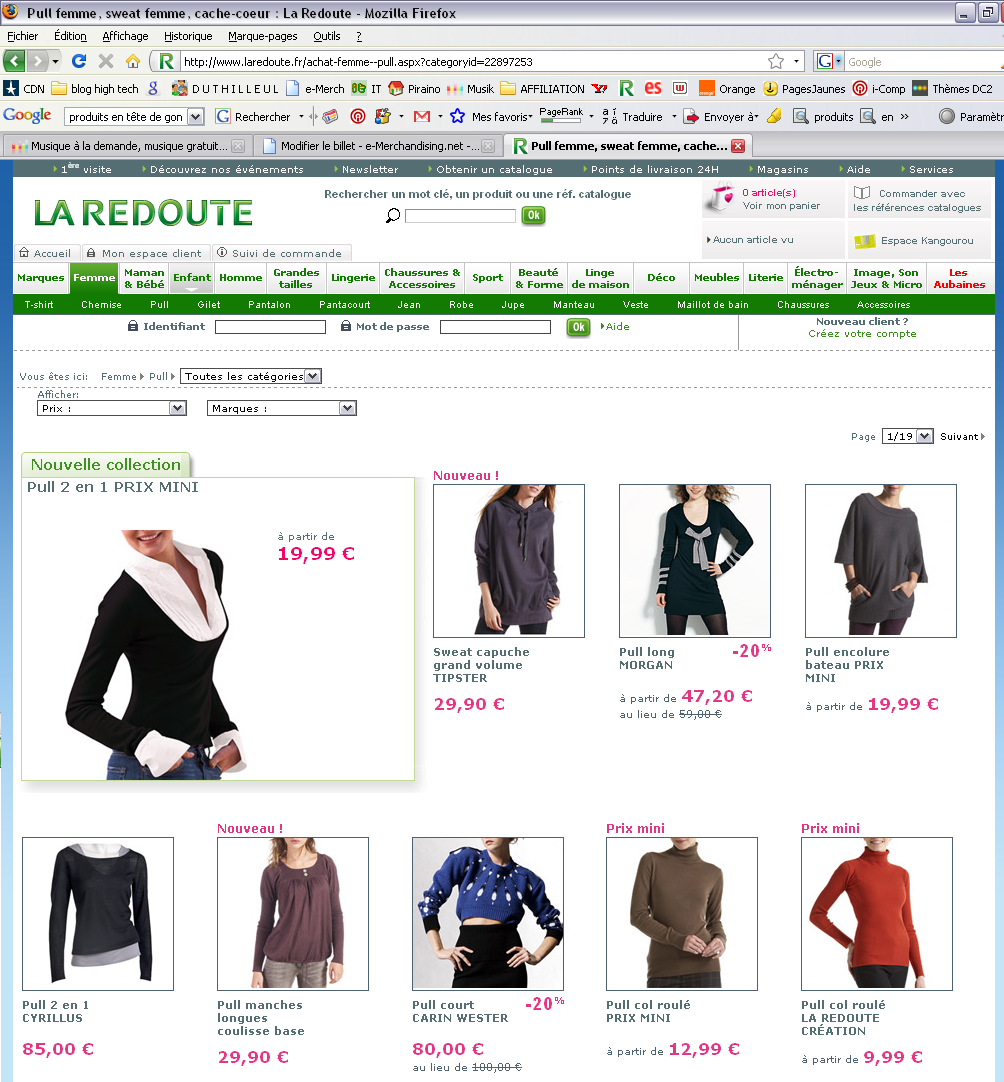Screen dimensions: 1004x1082
Task: Show more Google toolbar buttons chevron
Action: (x=905, y=117)
